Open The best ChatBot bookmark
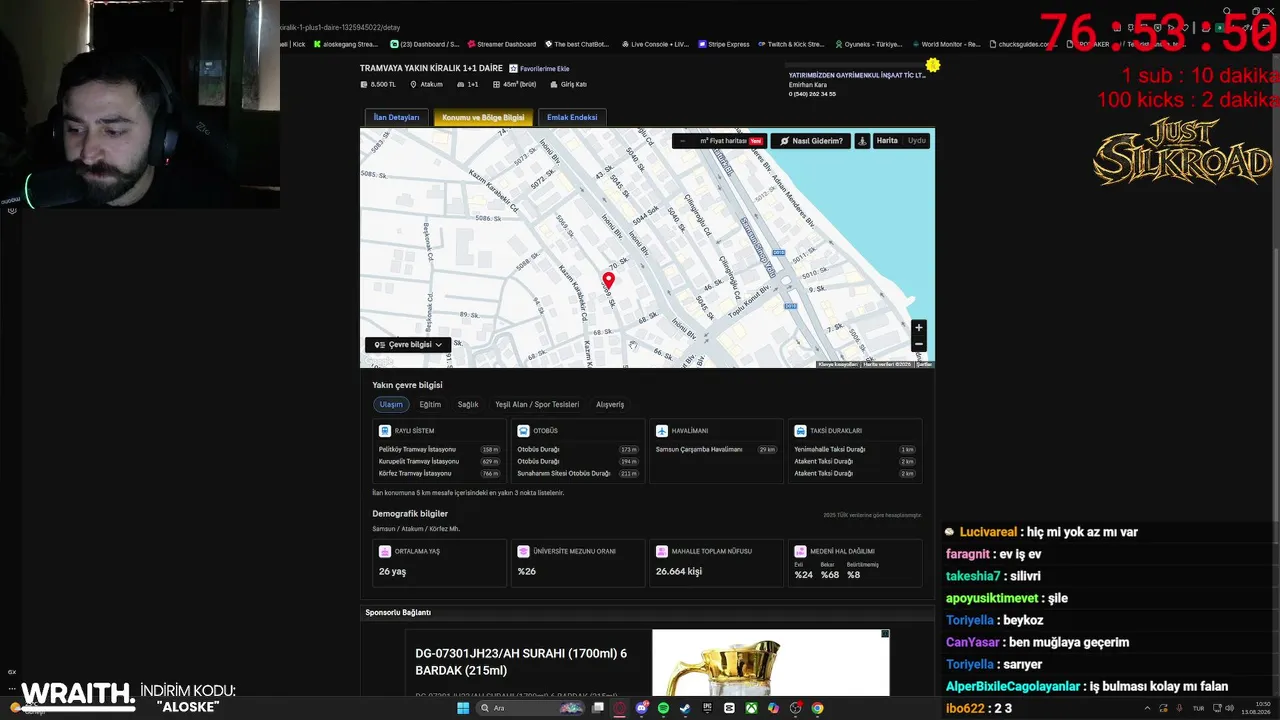1280x720 pixels. 576,44
